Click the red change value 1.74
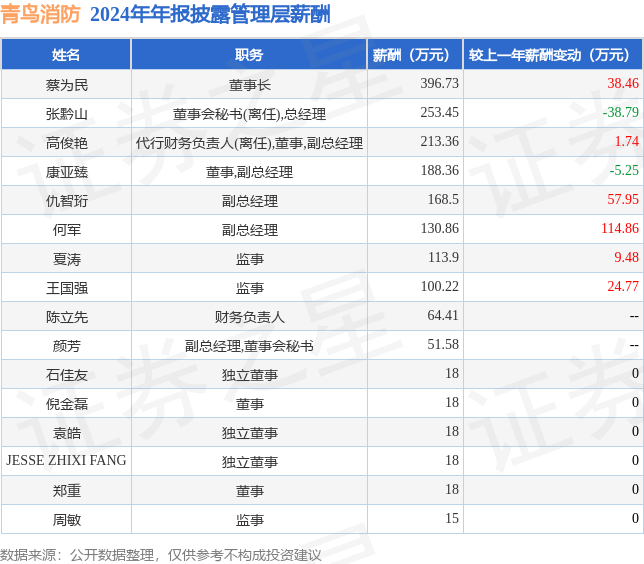Viewport: 644px width, 564px height. pos(627,141)
